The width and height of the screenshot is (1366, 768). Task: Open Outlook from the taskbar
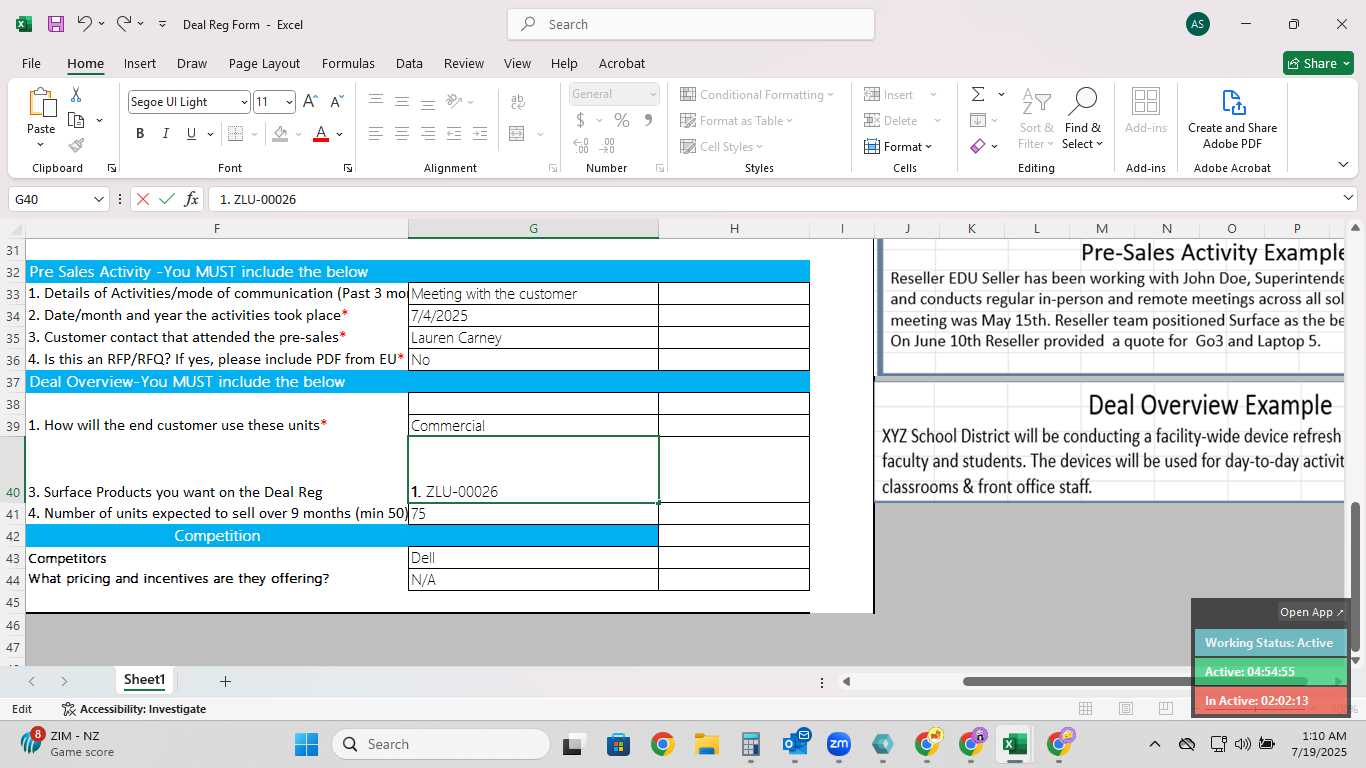point(796,744)
